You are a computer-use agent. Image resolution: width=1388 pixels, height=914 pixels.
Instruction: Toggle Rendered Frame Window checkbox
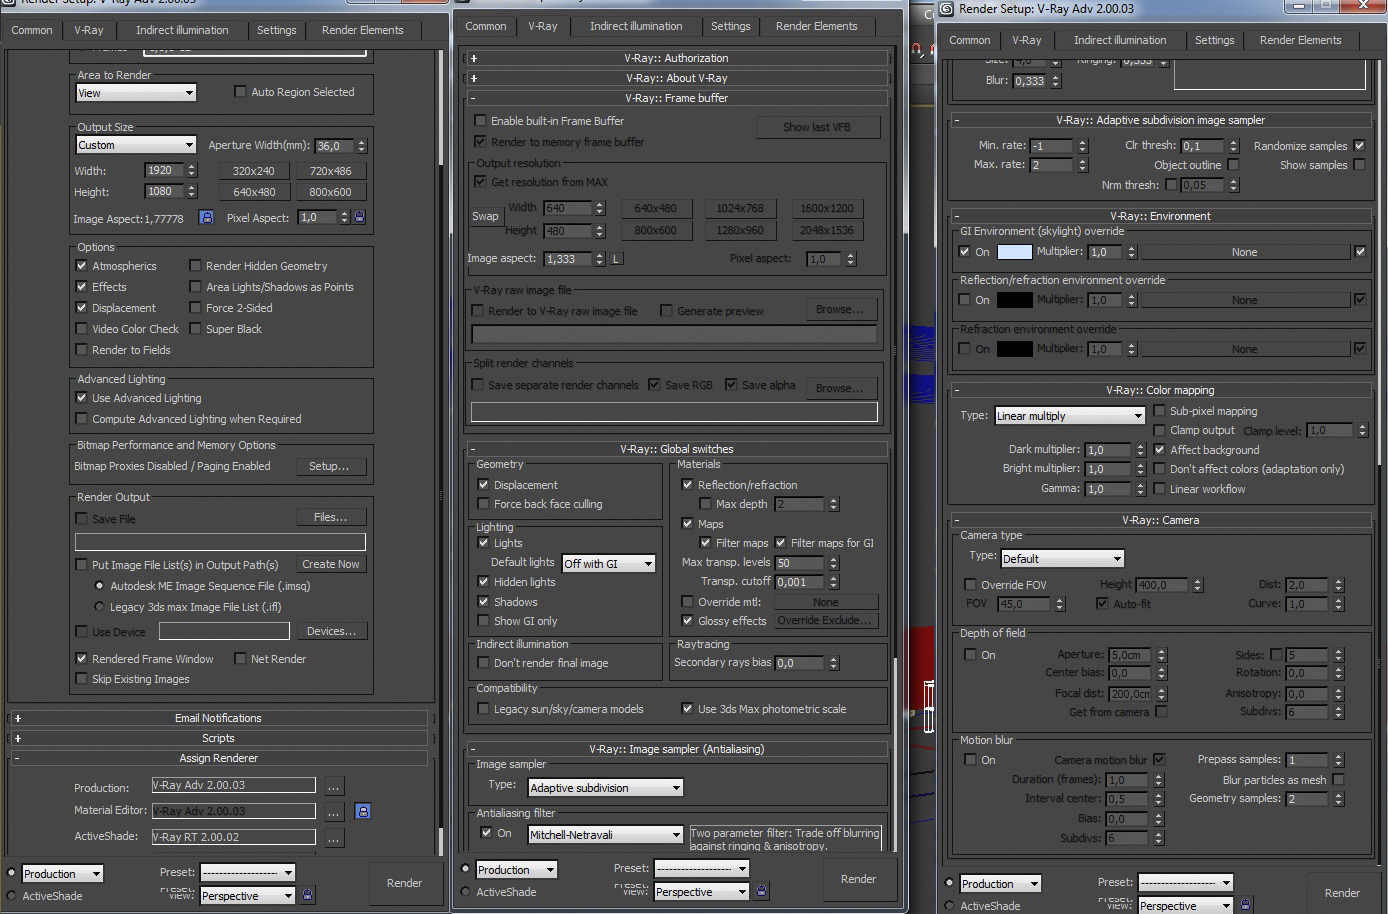click(x=81, y=659)
